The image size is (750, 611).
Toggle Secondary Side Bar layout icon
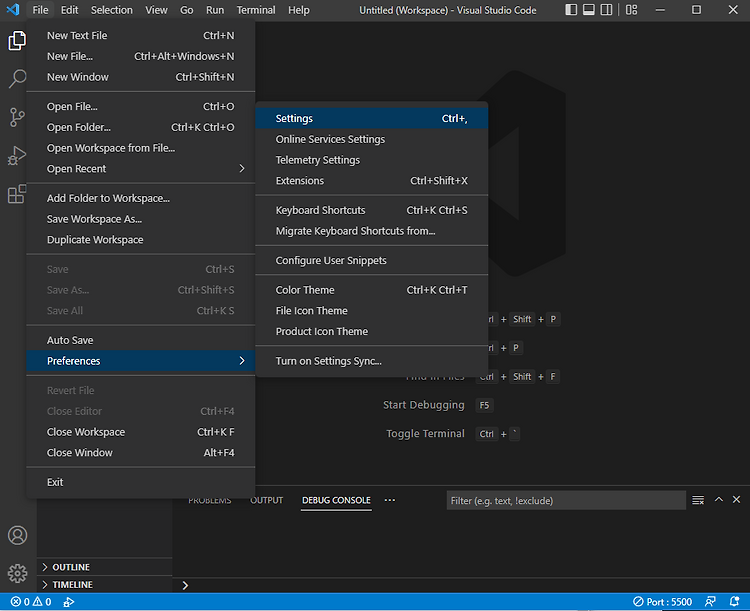[x=607, y=10]
